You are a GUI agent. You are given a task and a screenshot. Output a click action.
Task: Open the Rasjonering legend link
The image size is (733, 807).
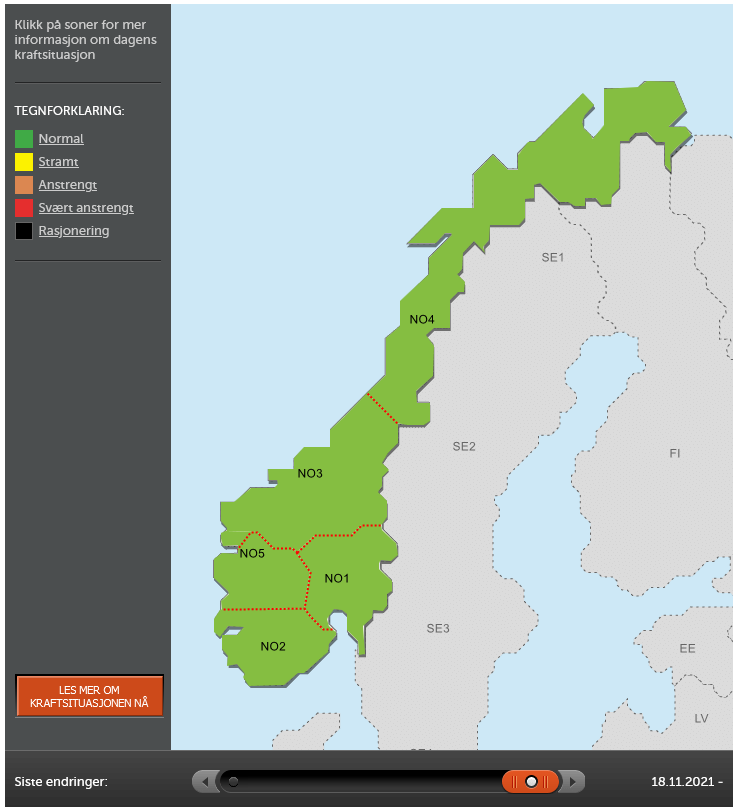point(74,231)
